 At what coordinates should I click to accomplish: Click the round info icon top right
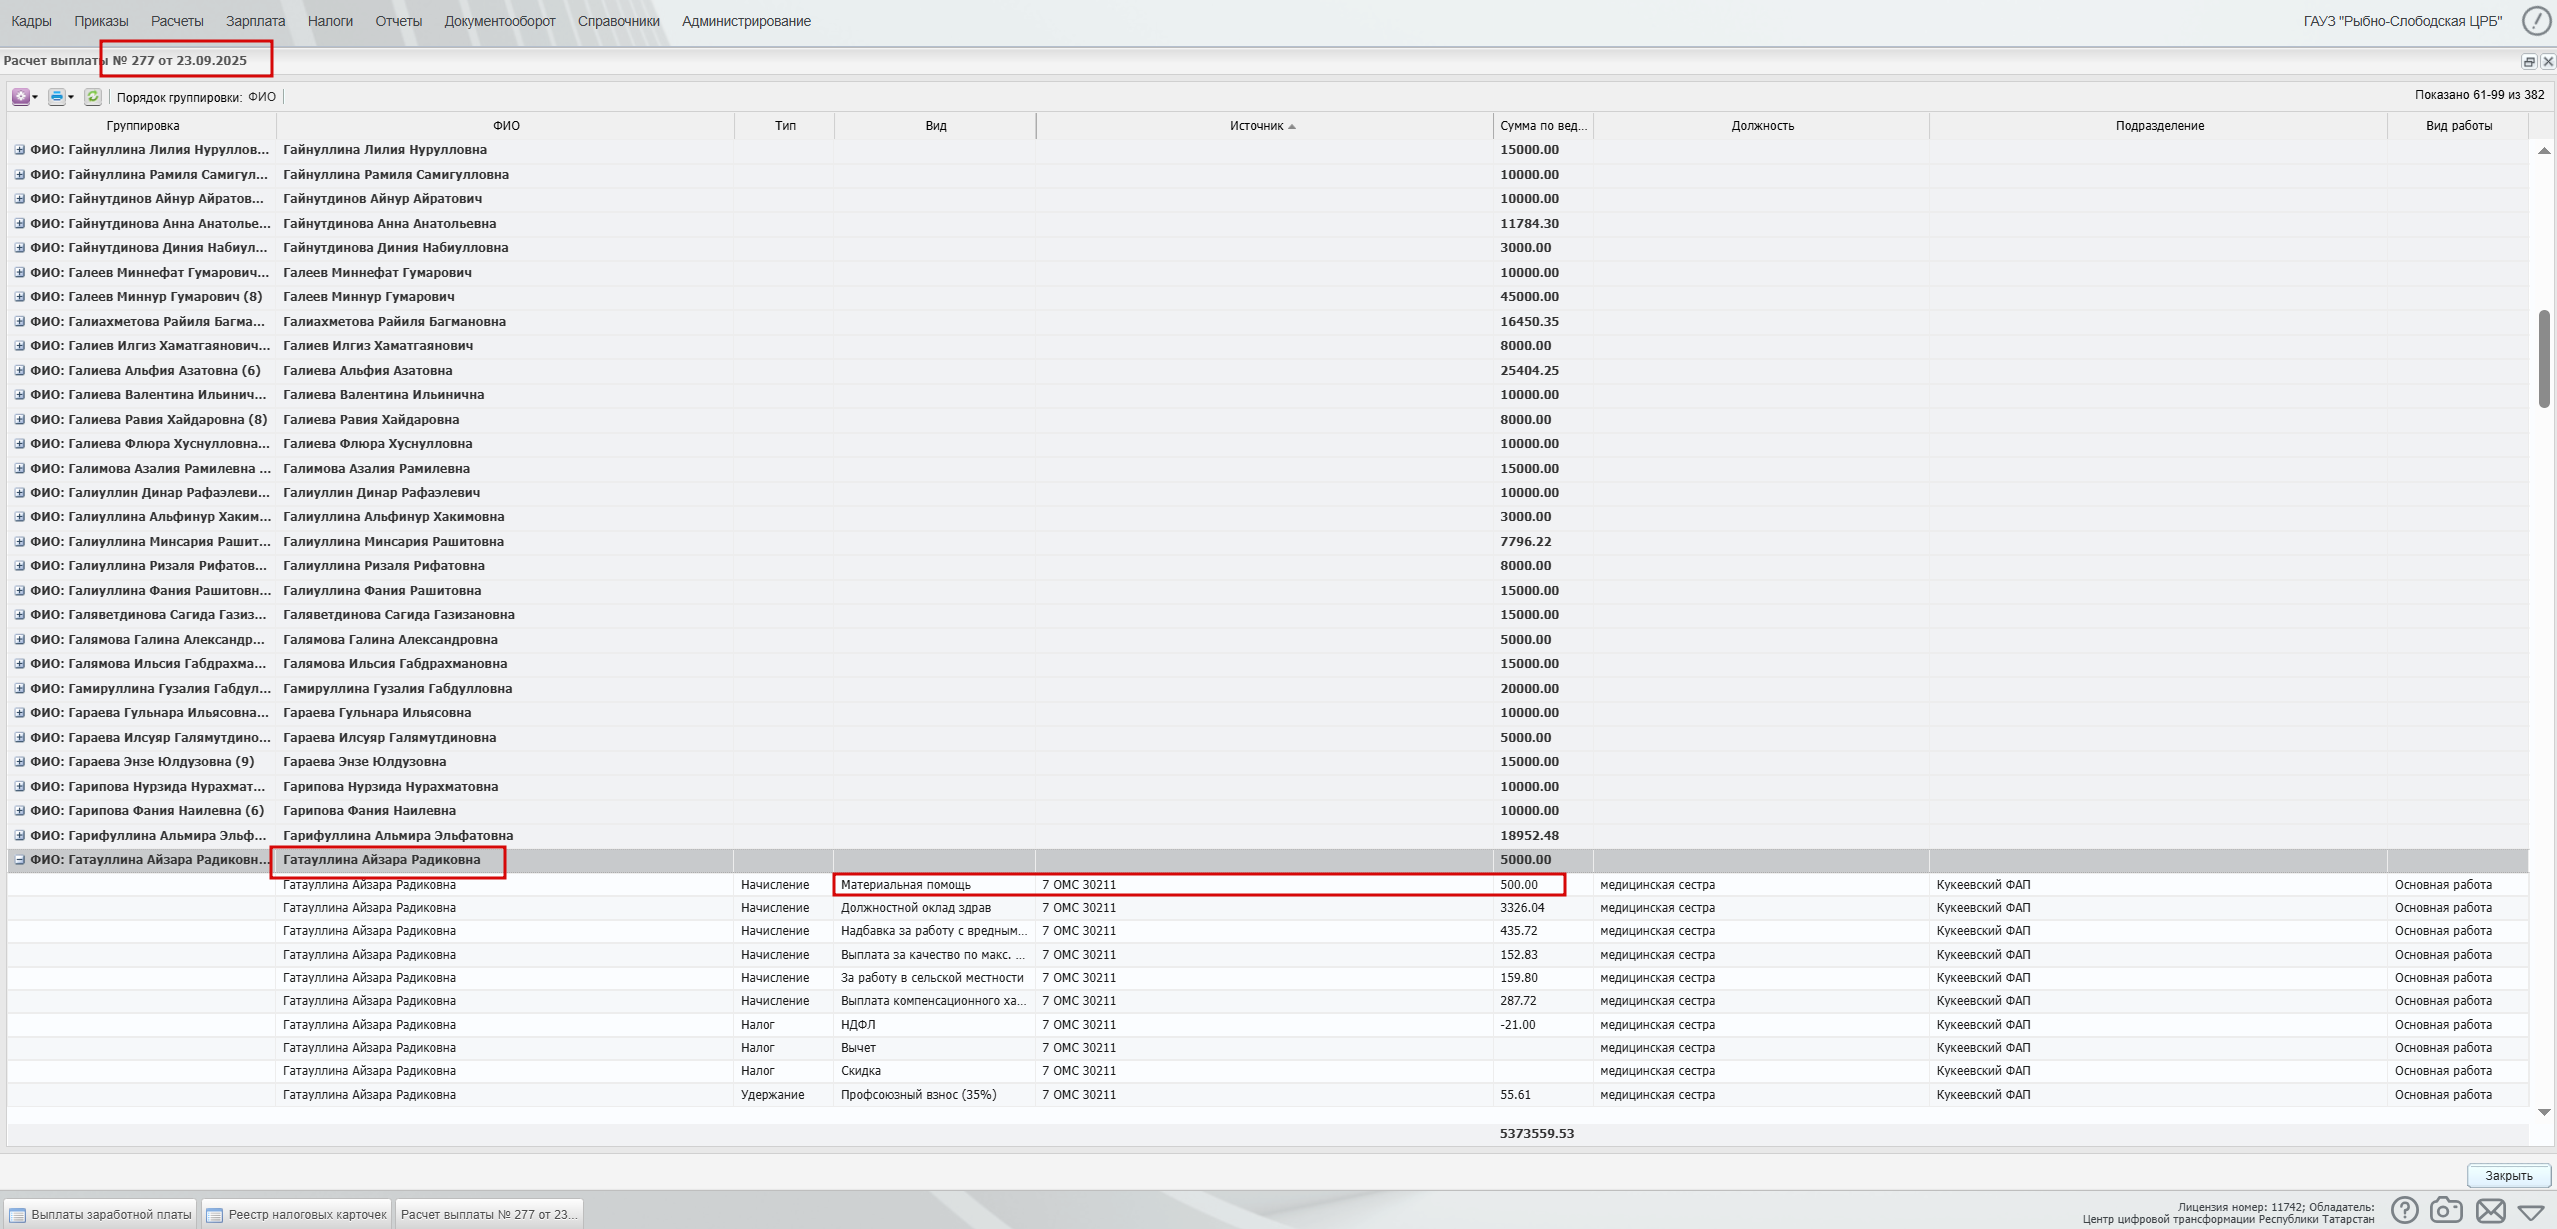(2537, 21)
